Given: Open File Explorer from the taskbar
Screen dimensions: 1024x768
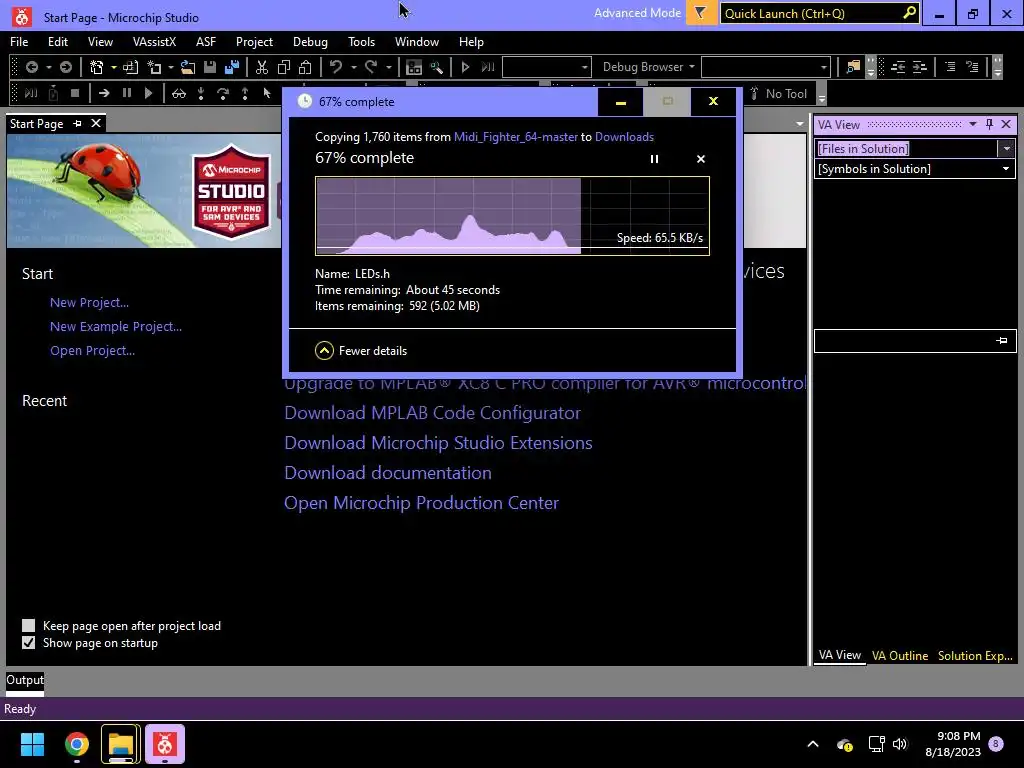Looking at the screenshot, I should click(x=120, y=744).
